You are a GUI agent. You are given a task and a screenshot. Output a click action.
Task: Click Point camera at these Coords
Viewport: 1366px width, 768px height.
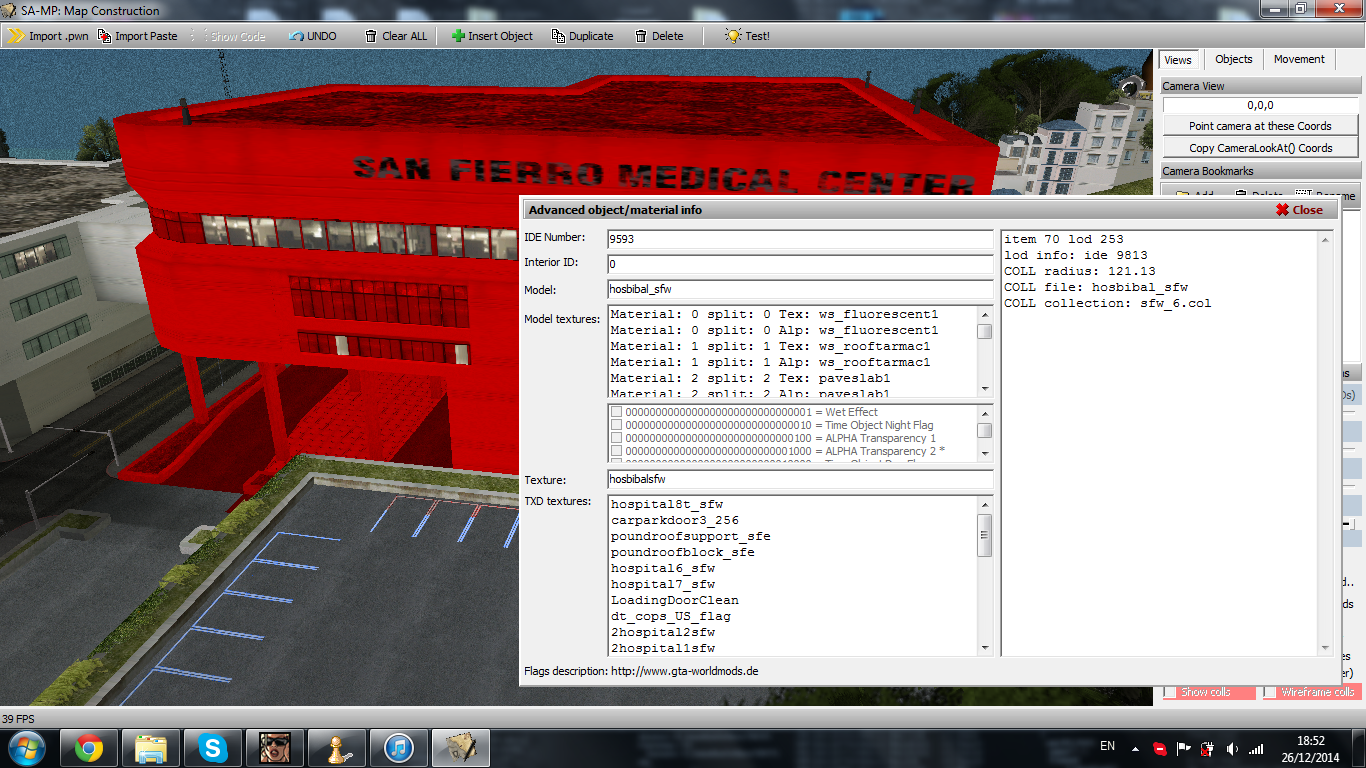point(1260,126)
